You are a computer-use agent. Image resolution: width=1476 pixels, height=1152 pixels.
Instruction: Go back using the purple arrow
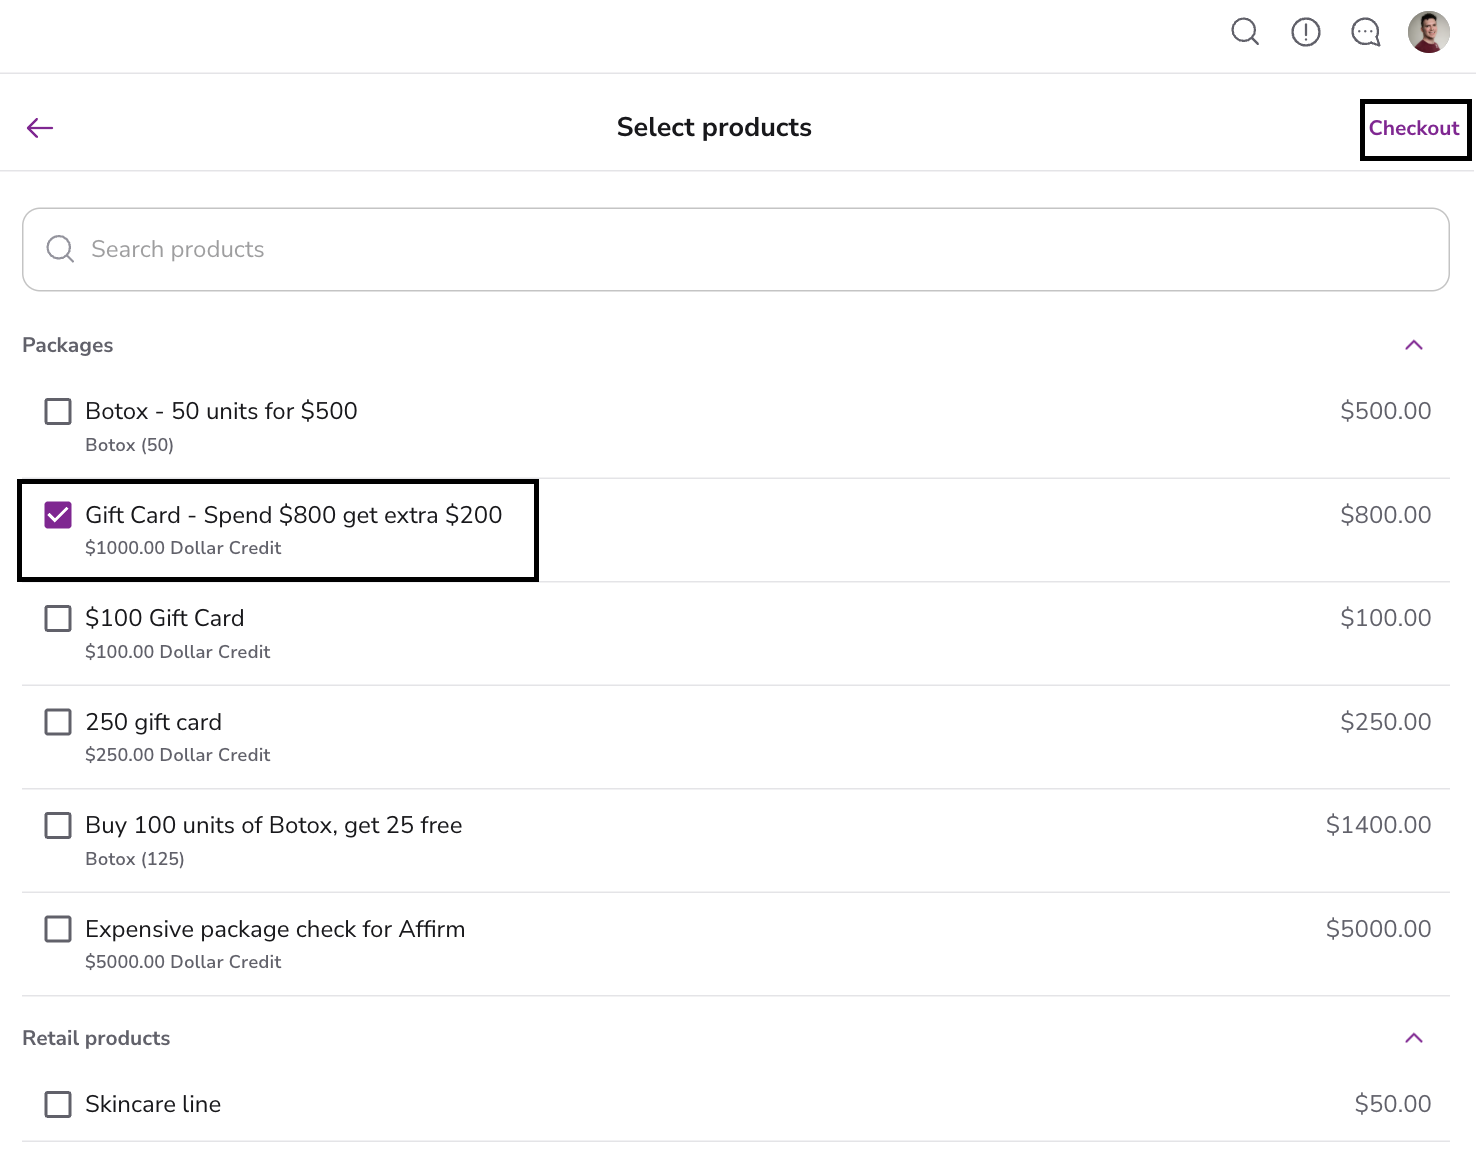(x=40, y=128)
